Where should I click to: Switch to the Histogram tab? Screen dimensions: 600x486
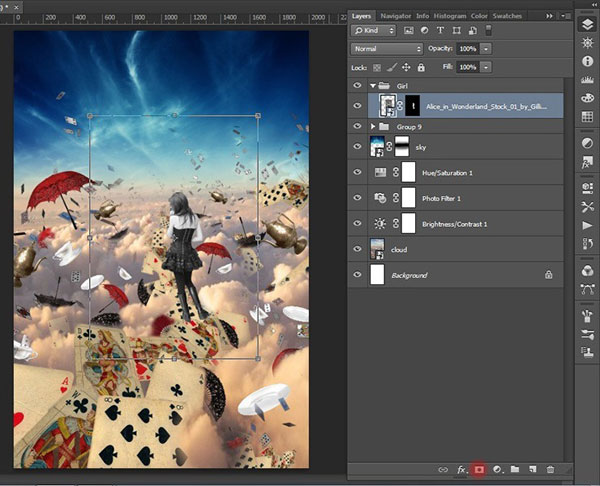coord(450,16)
